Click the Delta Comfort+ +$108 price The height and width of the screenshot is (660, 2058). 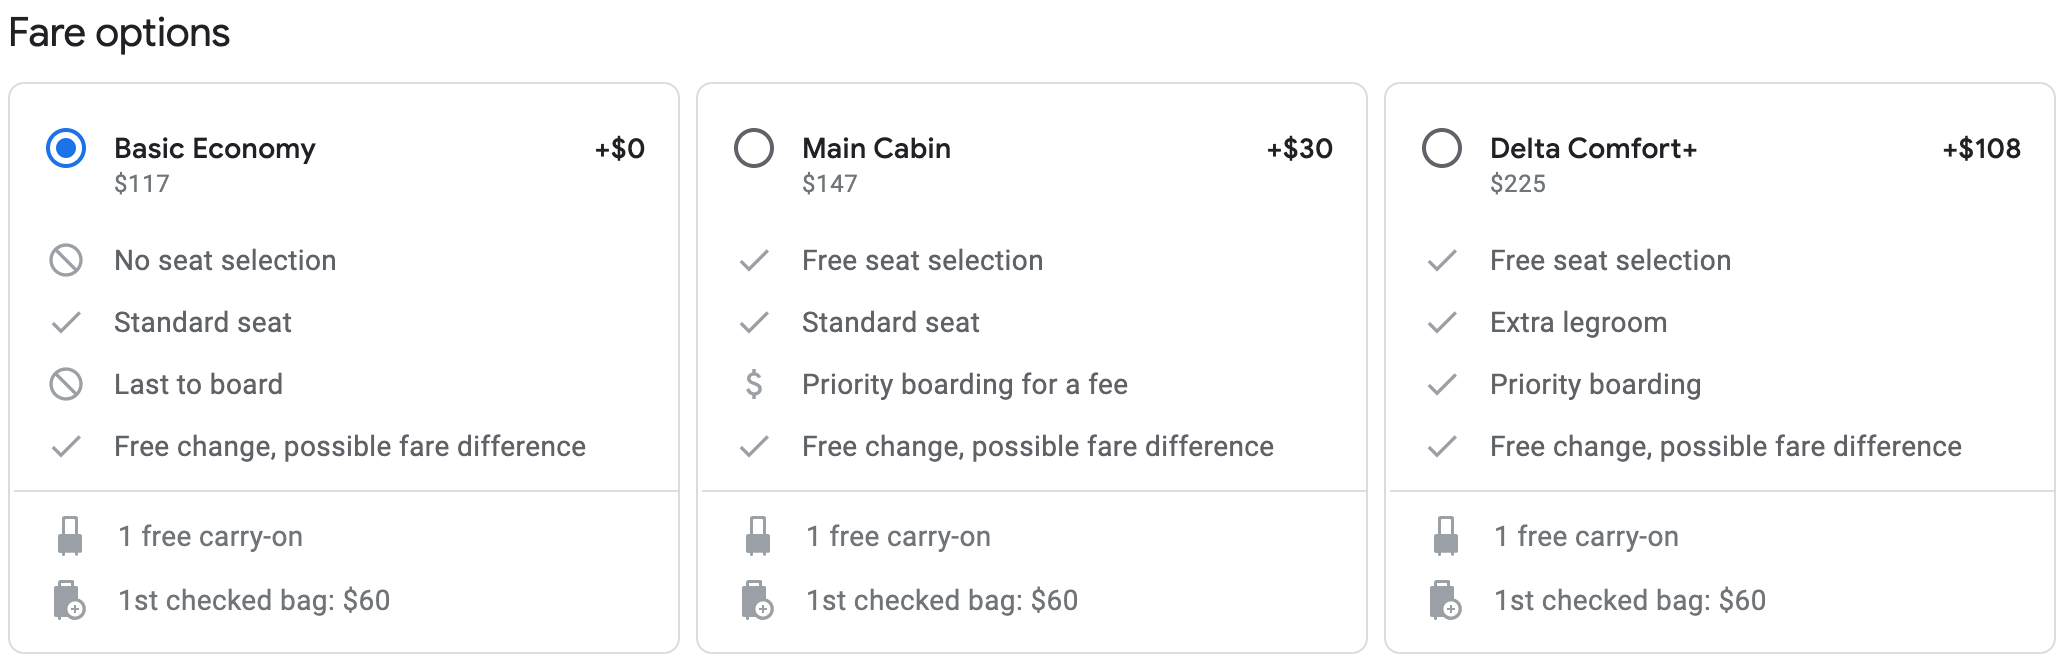pyautogui.click(x=1981, y=149)
